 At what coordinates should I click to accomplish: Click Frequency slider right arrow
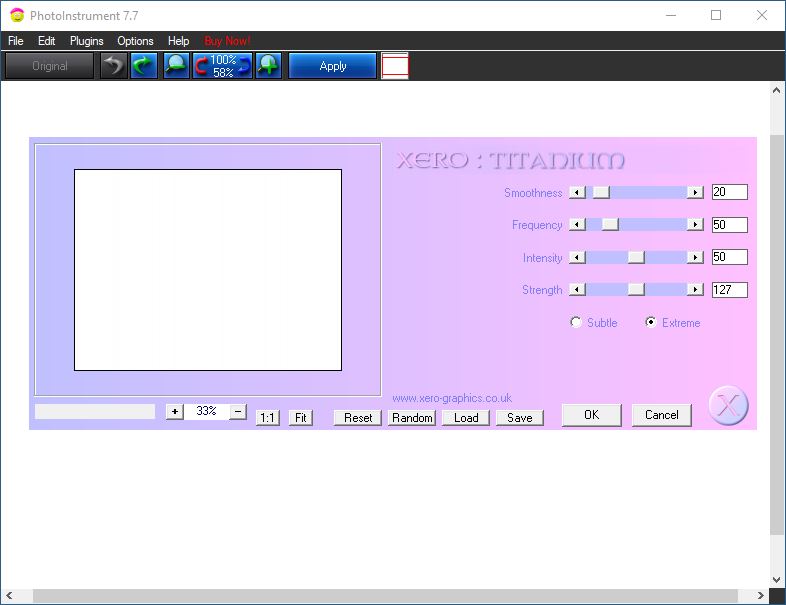[x=695, y=225]
